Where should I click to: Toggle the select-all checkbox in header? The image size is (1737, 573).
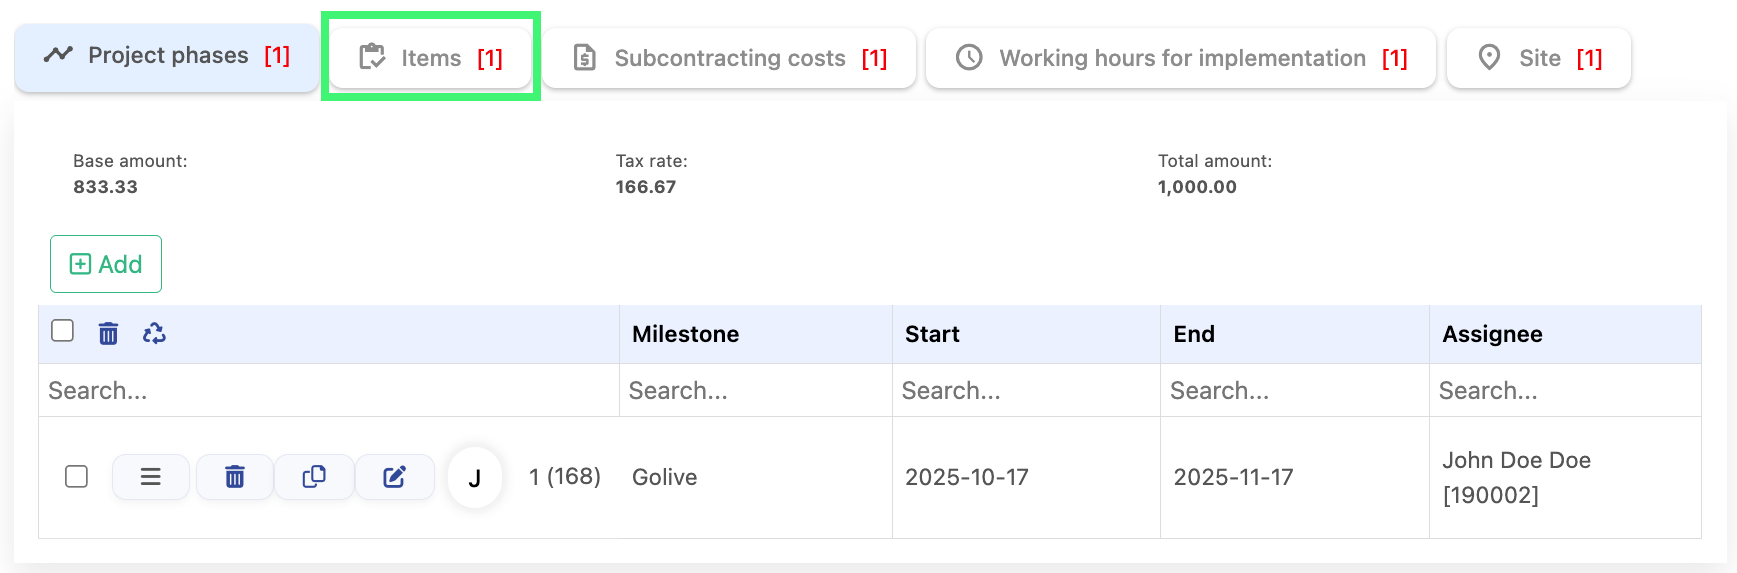point(62,331)
